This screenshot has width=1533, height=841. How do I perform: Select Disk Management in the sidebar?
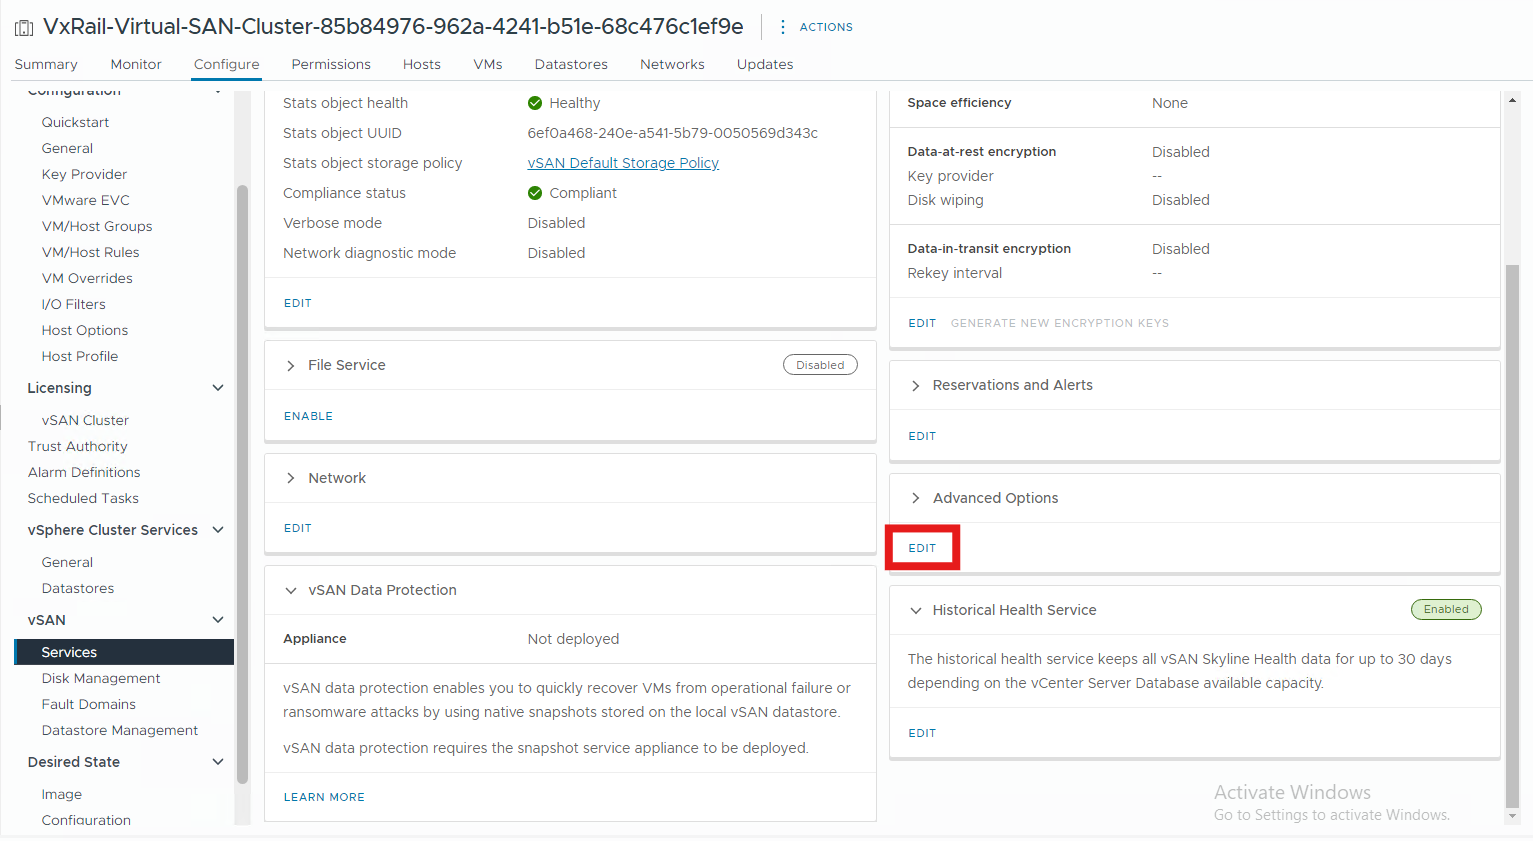(101, 678)
